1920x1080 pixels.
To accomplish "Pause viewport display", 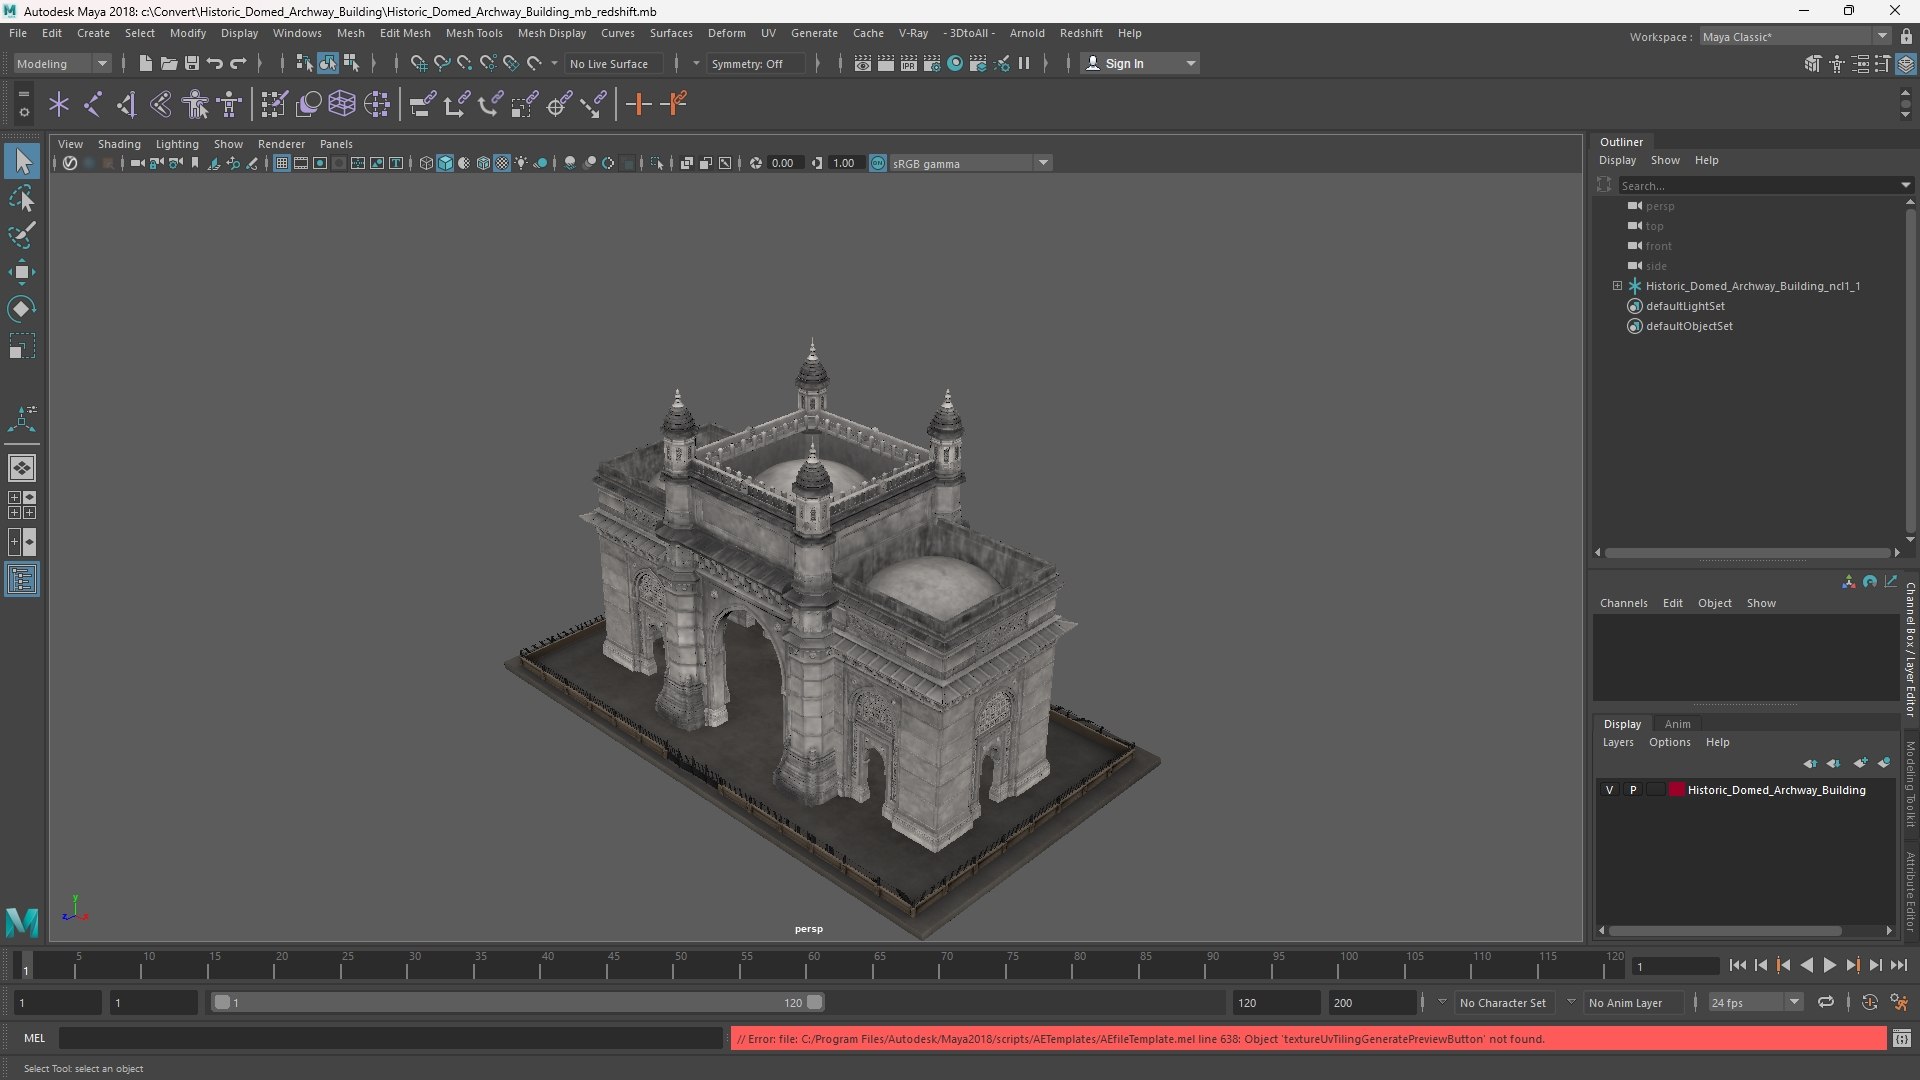I will click(x=1024, y=63).
